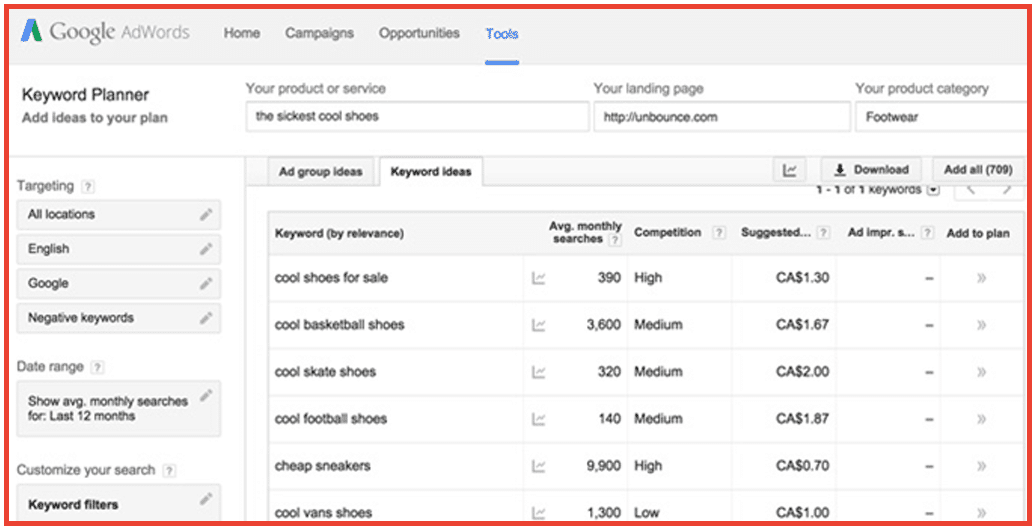Go to the Opportunities tab
1036x530 pixels.
419,33
